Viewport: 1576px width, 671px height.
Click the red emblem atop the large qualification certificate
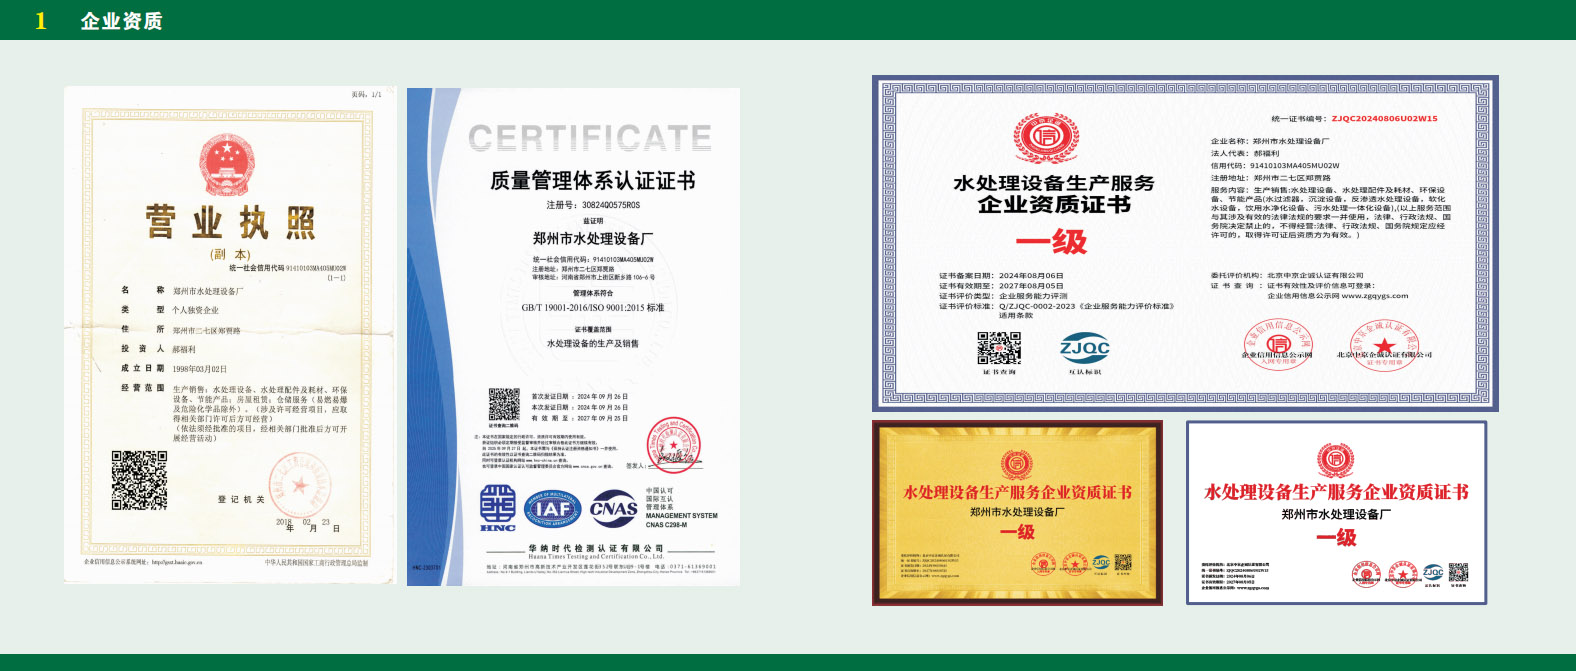click(x=1046, y=138)
